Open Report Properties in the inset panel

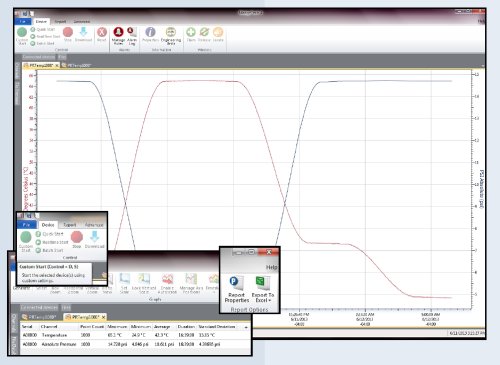coord(236,289)
